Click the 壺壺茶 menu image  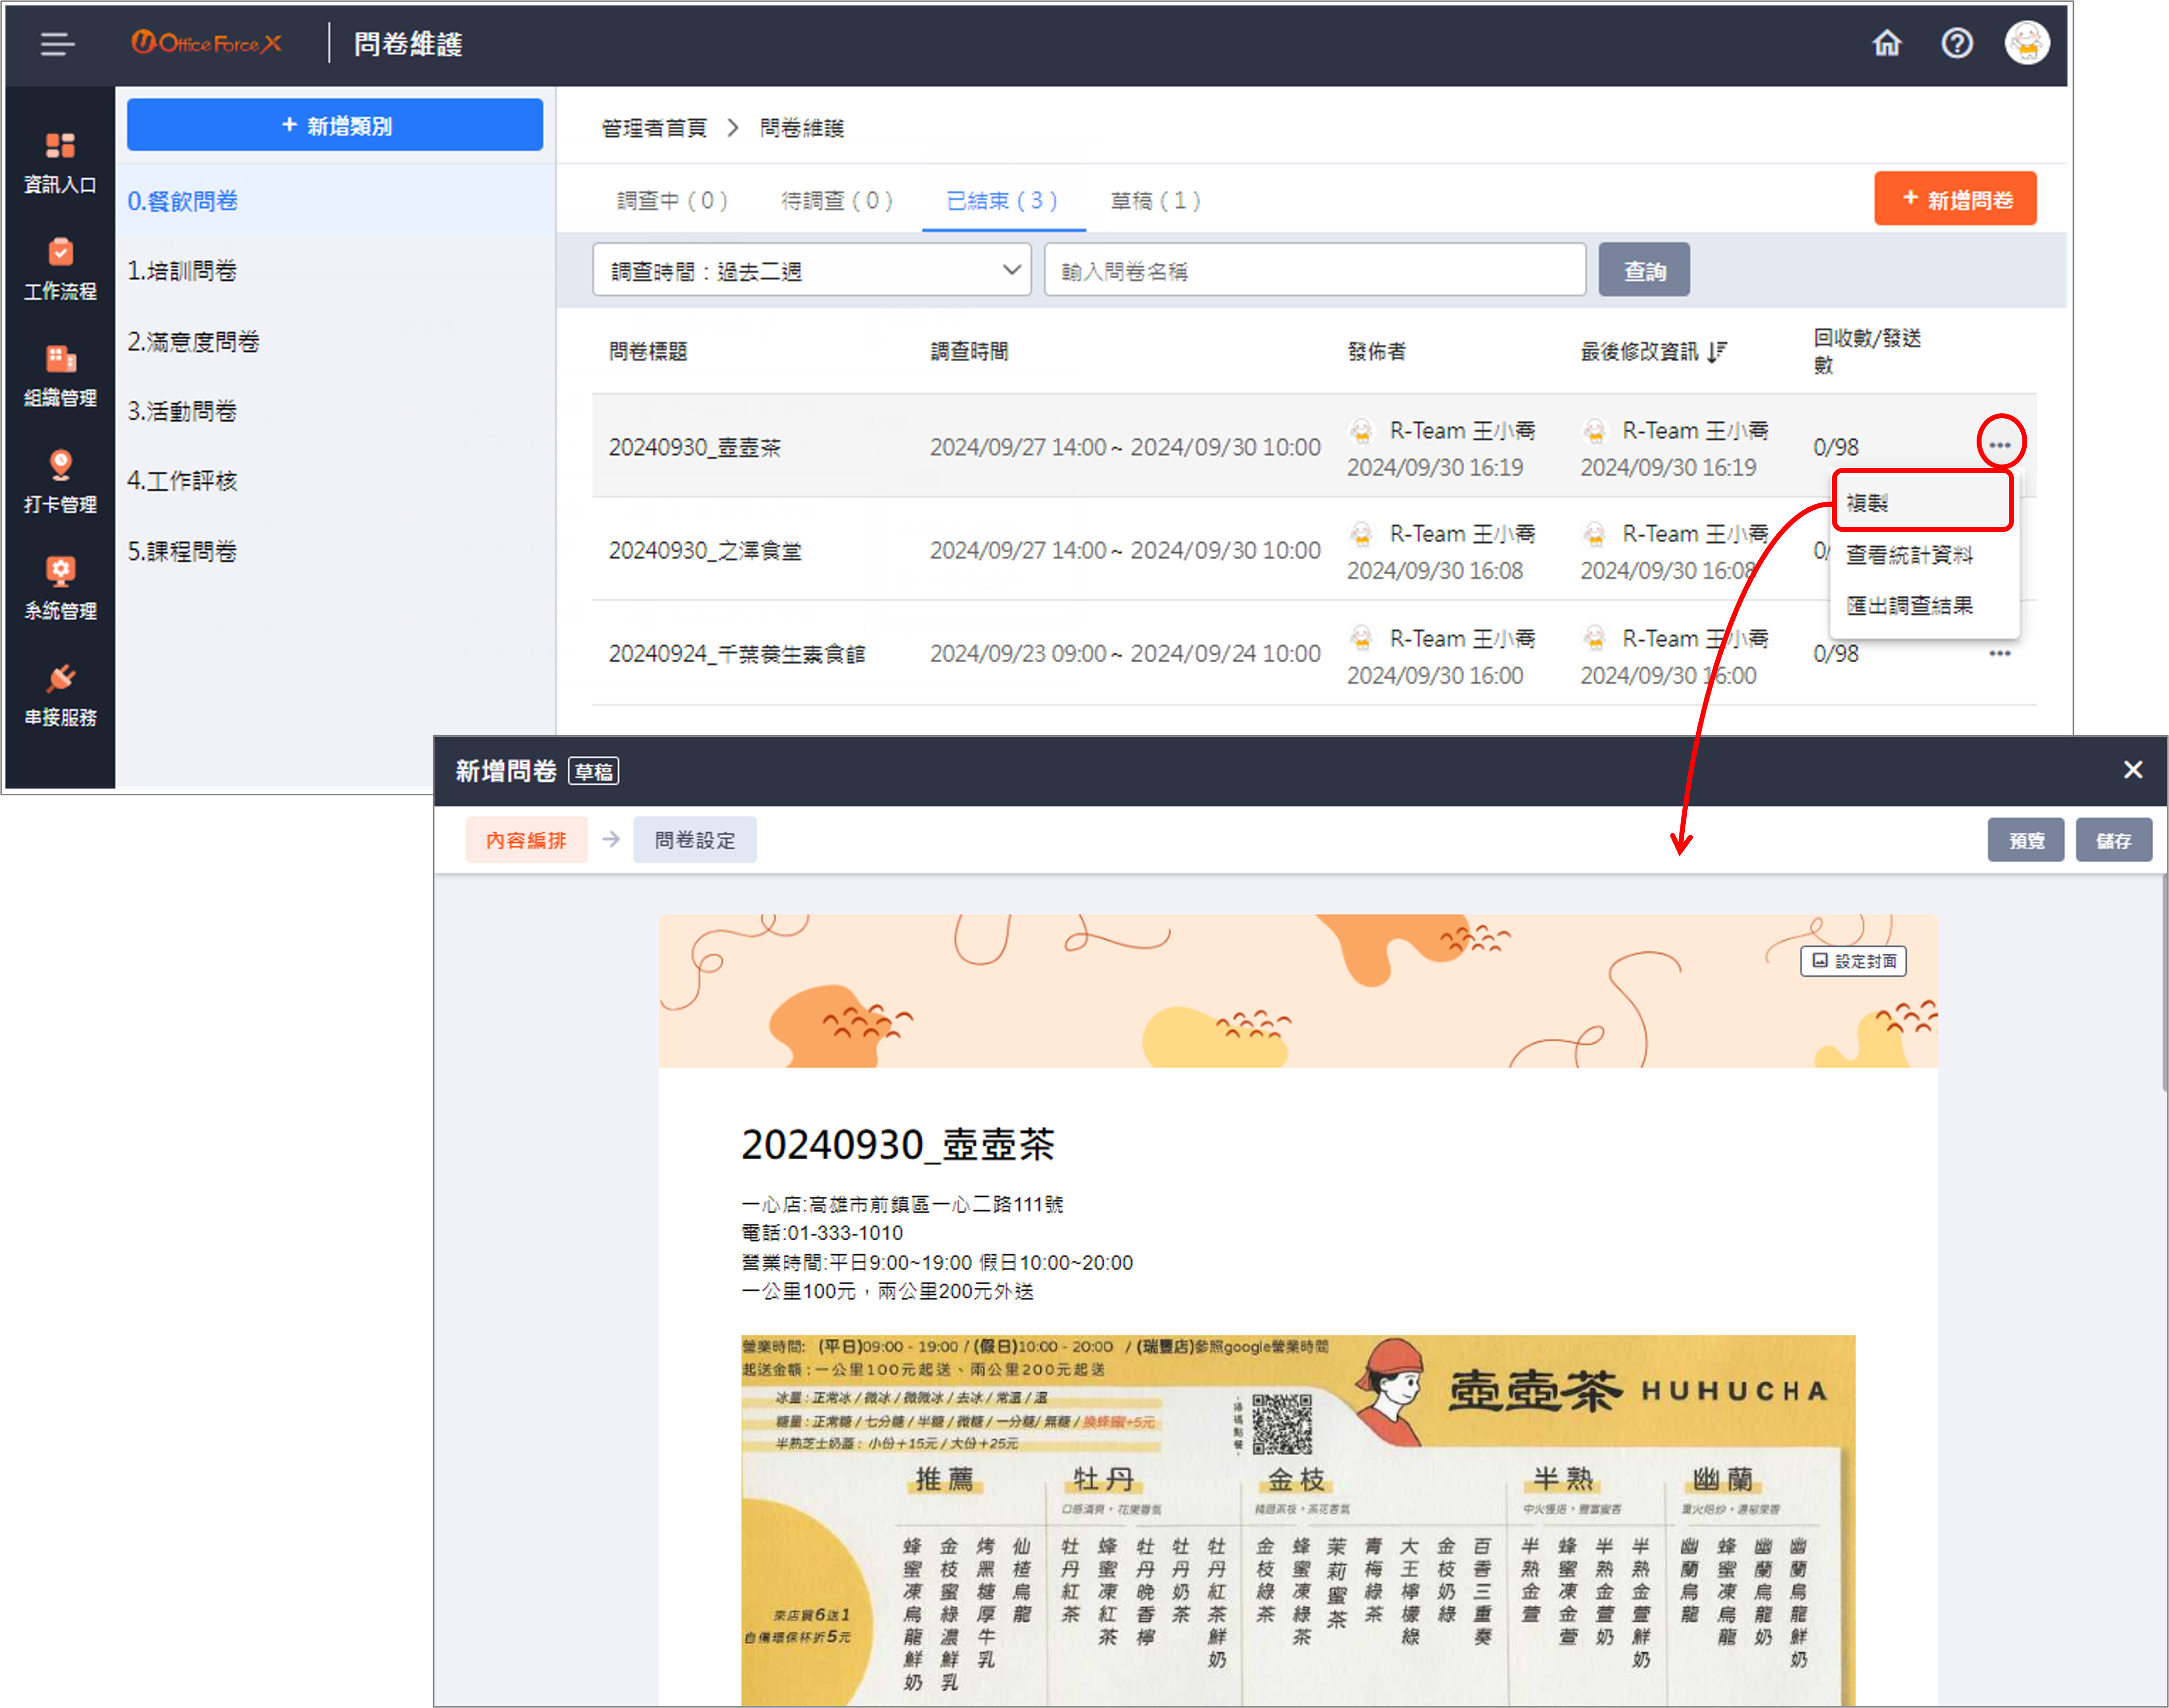[1298, 1520]
